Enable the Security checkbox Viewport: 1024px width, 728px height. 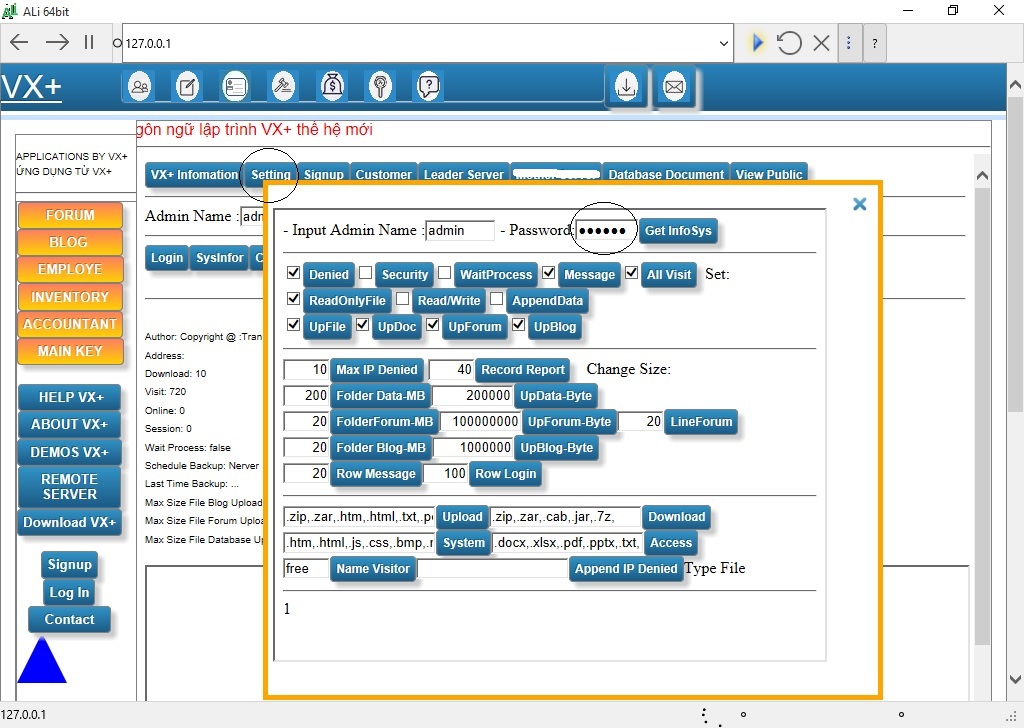point(367,274)
